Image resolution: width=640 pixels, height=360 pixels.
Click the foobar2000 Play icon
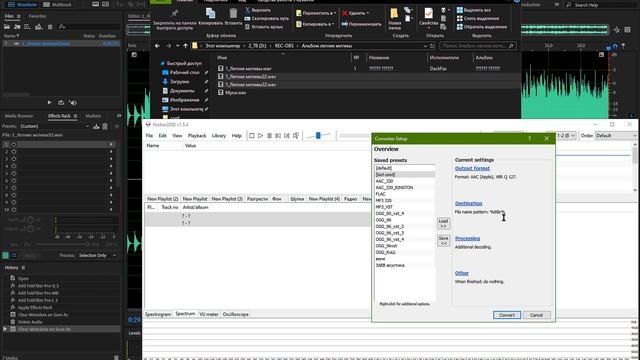tap(260, 136)
